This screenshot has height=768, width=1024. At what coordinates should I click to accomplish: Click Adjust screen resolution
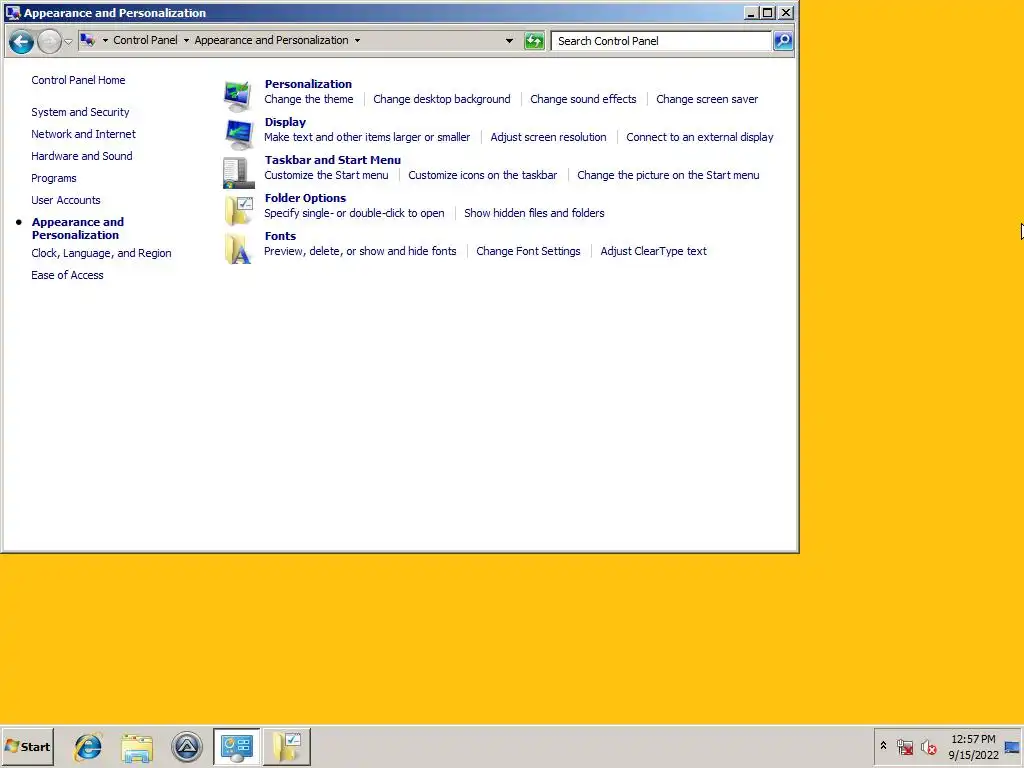[549, 137]
